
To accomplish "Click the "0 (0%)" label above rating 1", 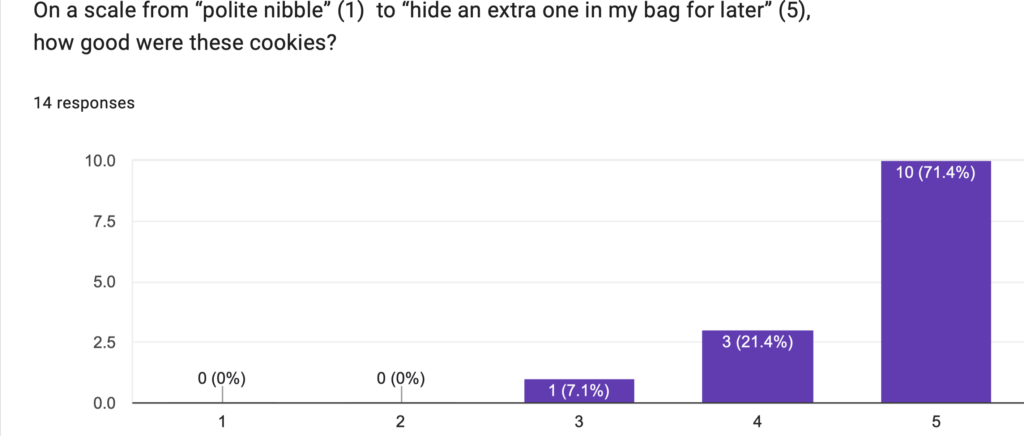I will (x=222, y=378).
